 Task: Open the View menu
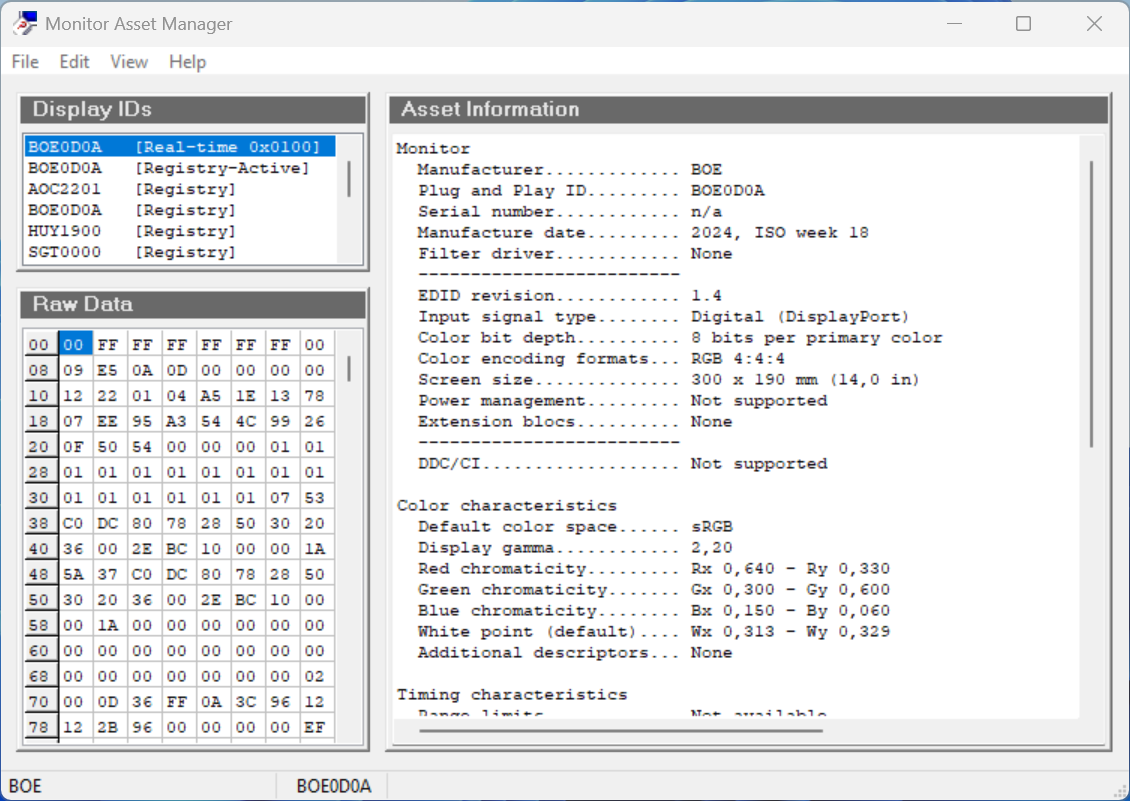point(129,62)
